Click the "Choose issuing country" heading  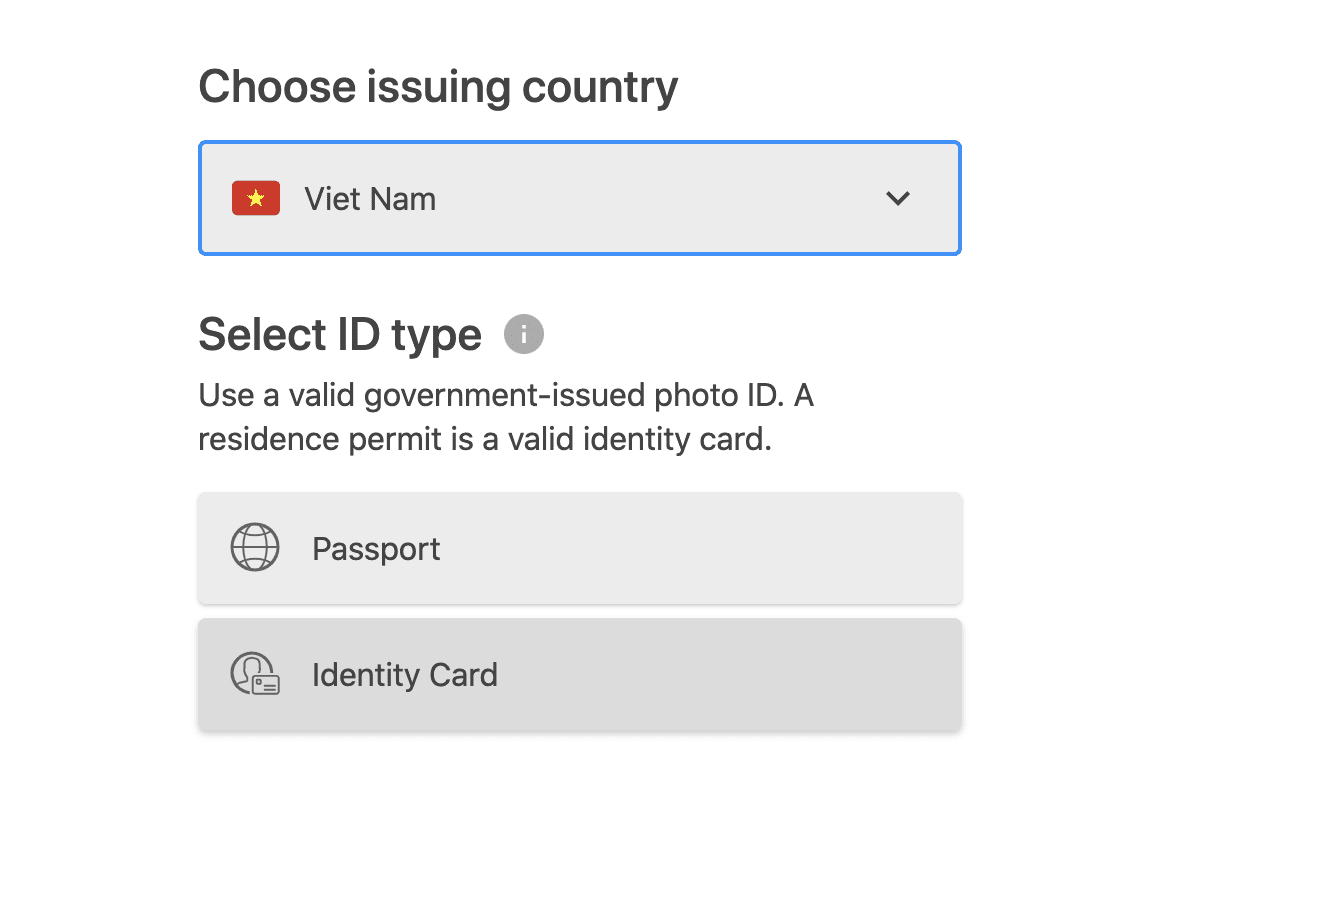pyautogui.click(x=438, y=87)
